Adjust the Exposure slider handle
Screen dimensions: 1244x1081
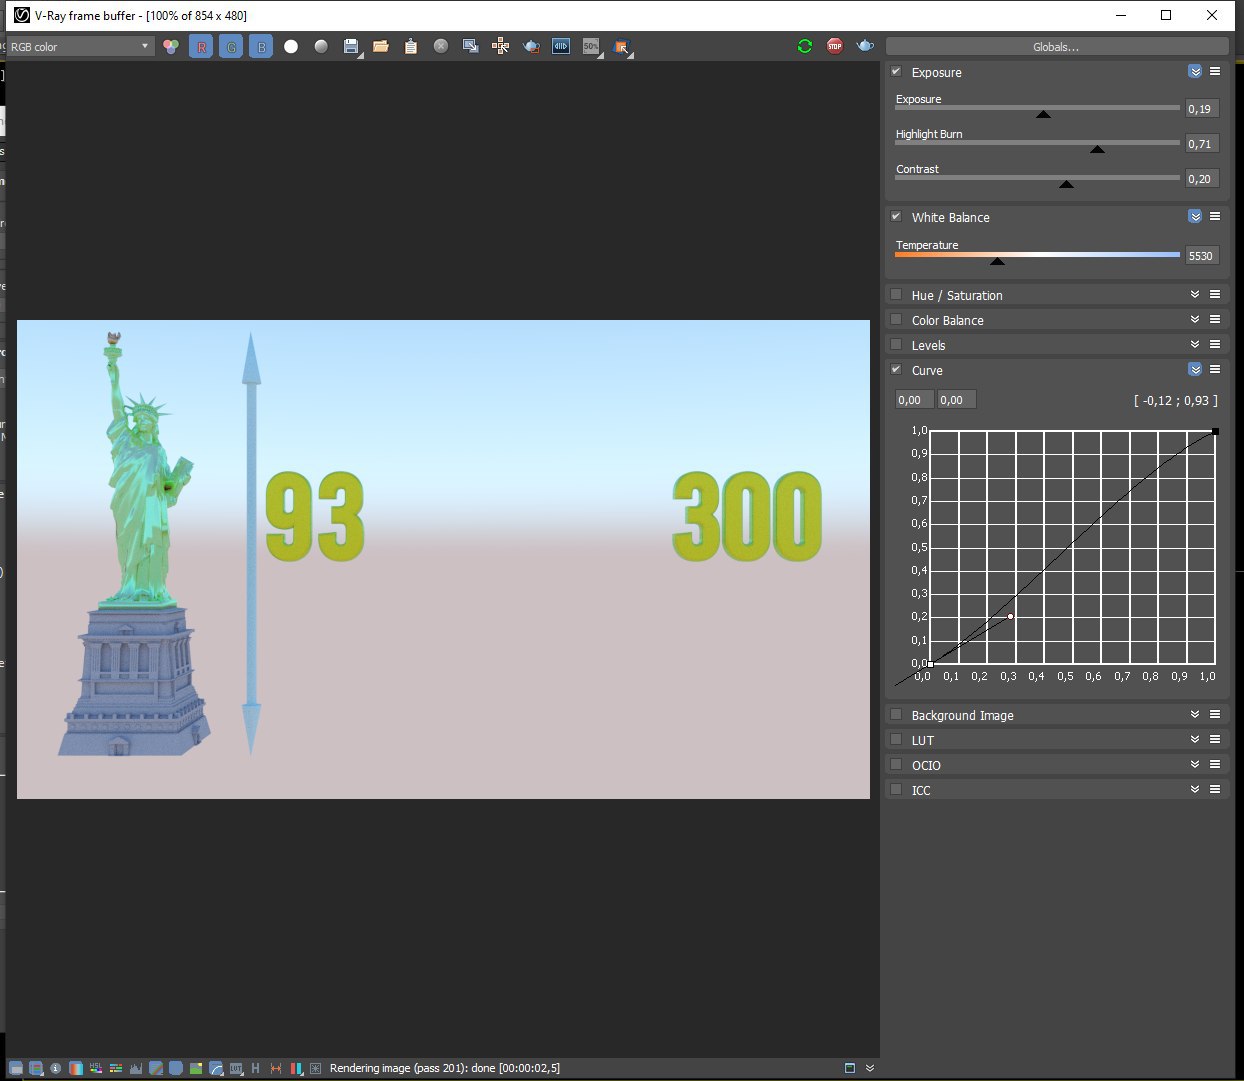click(x=1043, y=114)
